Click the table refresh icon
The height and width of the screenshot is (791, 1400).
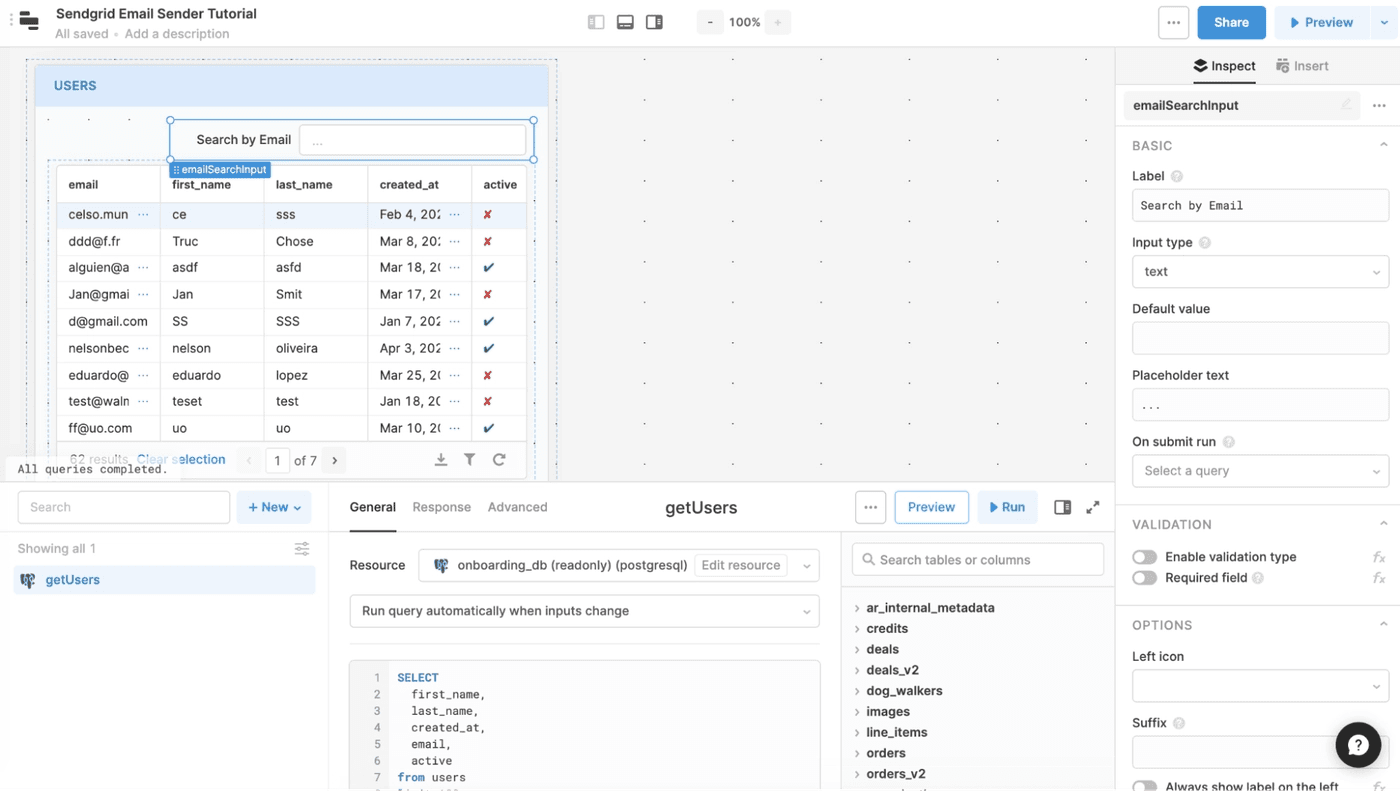[499, 460]
